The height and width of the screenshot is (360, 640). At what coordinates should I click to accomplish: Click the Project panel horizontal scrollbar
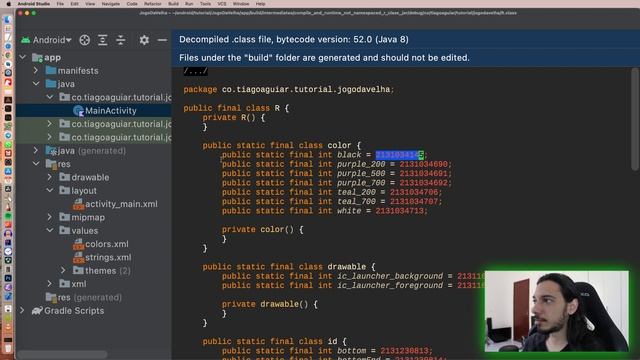pos(62,355)
